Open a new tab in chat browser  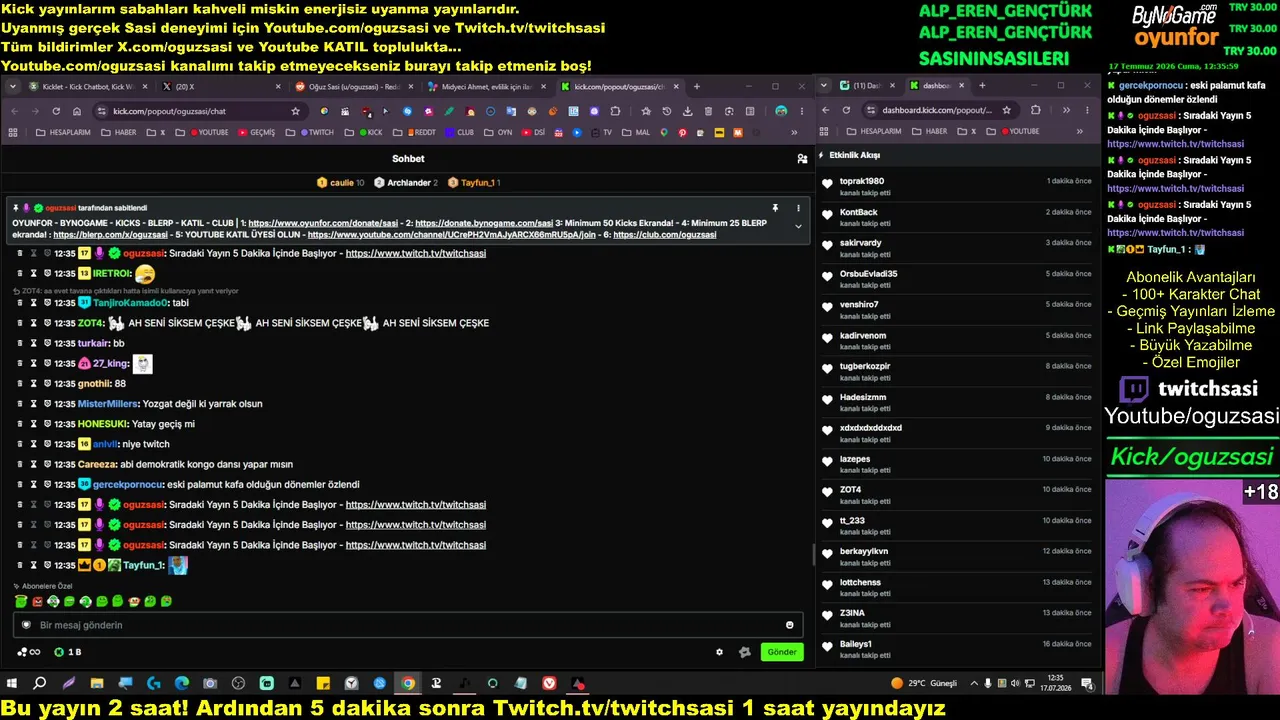(697, 87)
